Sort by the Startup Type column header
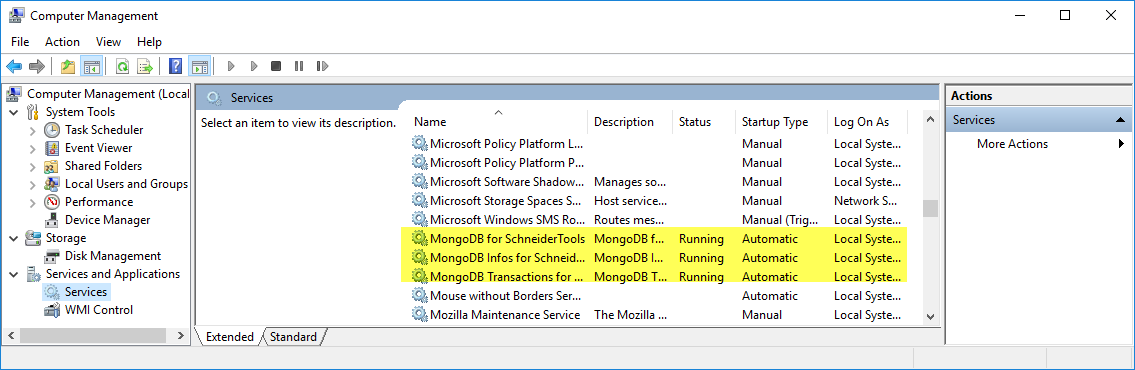This screenshot has height=370, width=1135. (781, 122)
